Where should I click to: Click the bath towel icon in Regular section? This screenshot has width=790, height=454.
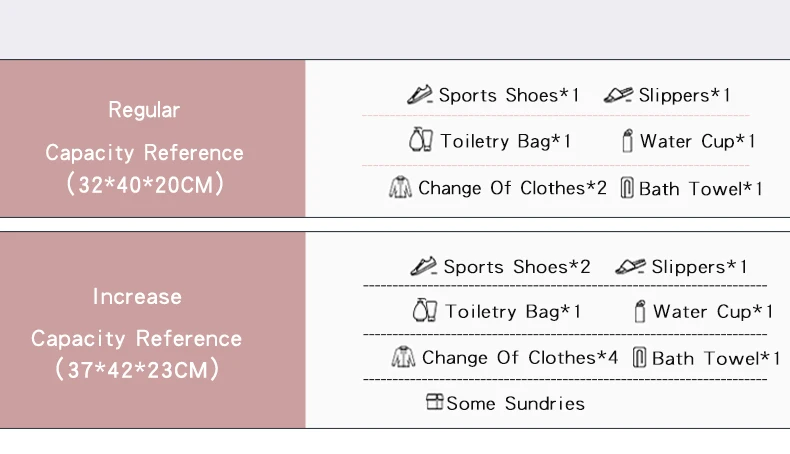627,188
